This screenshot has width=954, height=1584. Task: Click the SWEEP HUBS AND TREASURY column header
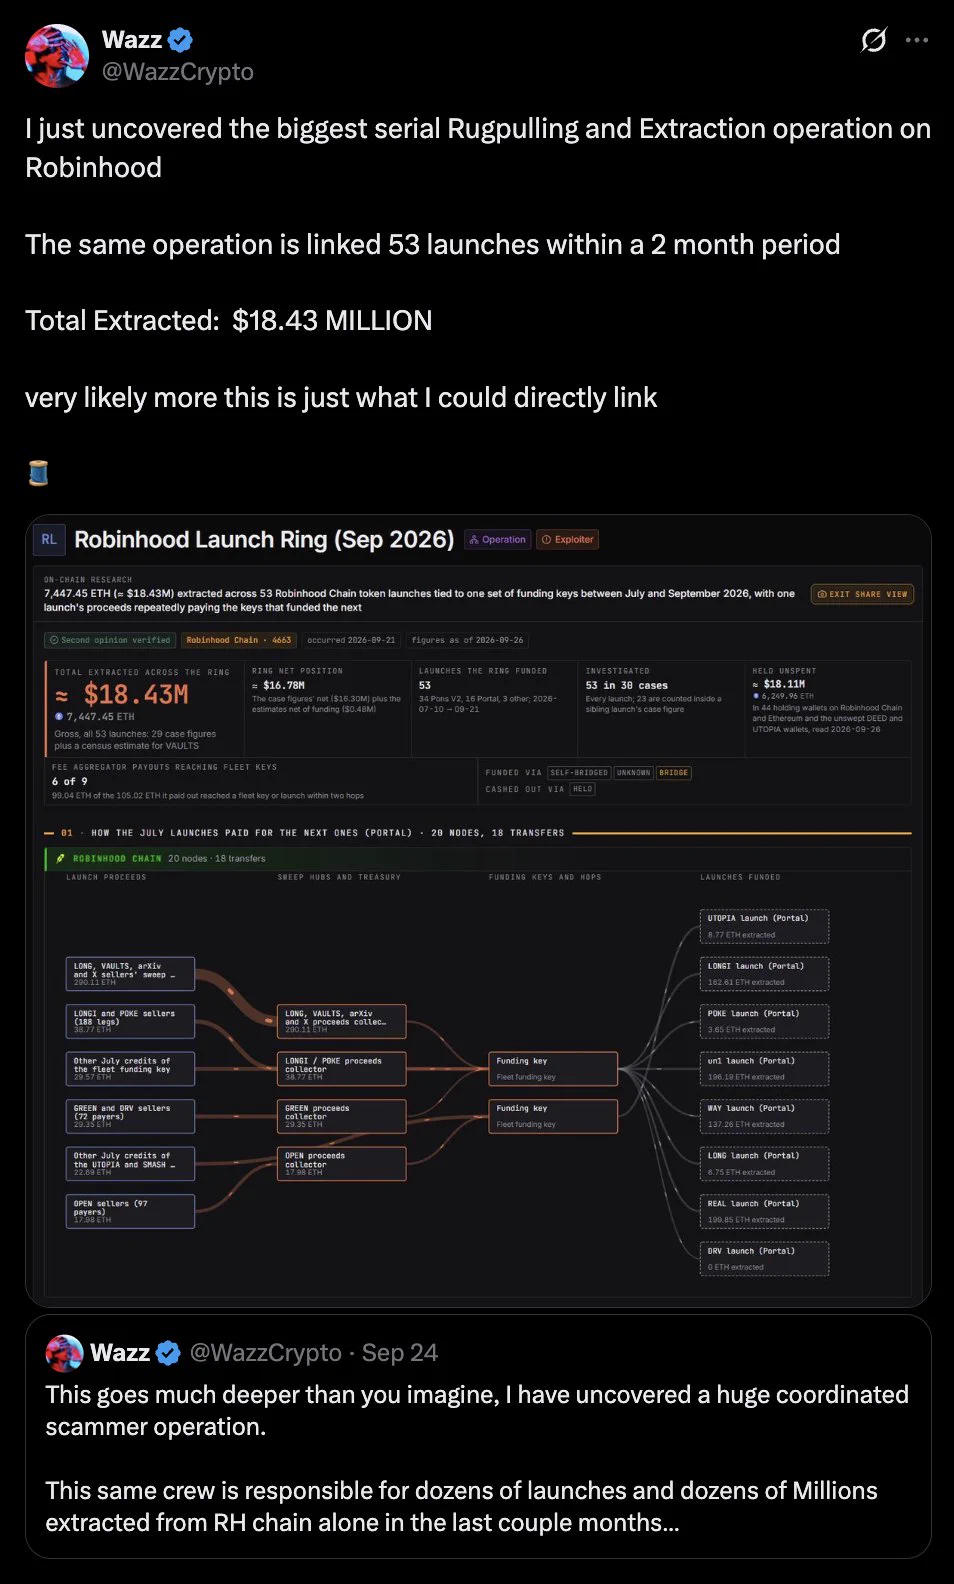point(339,877)
